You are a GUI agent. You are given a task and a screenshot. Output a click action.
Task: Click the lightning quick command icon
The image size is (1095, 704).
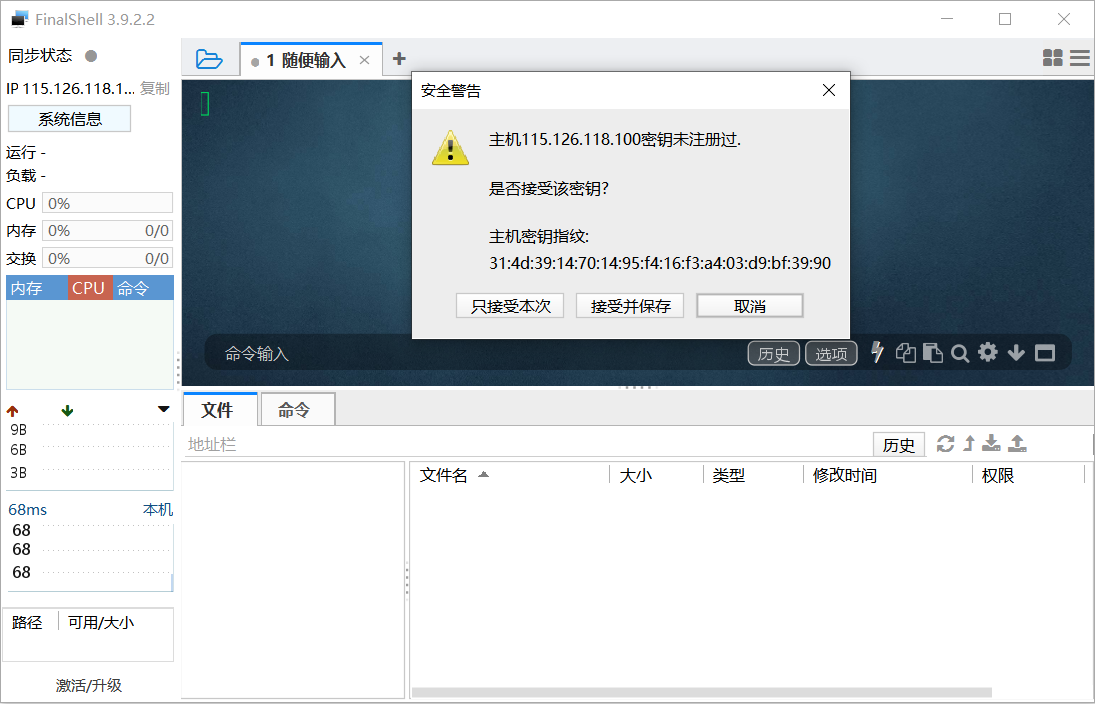878,352
